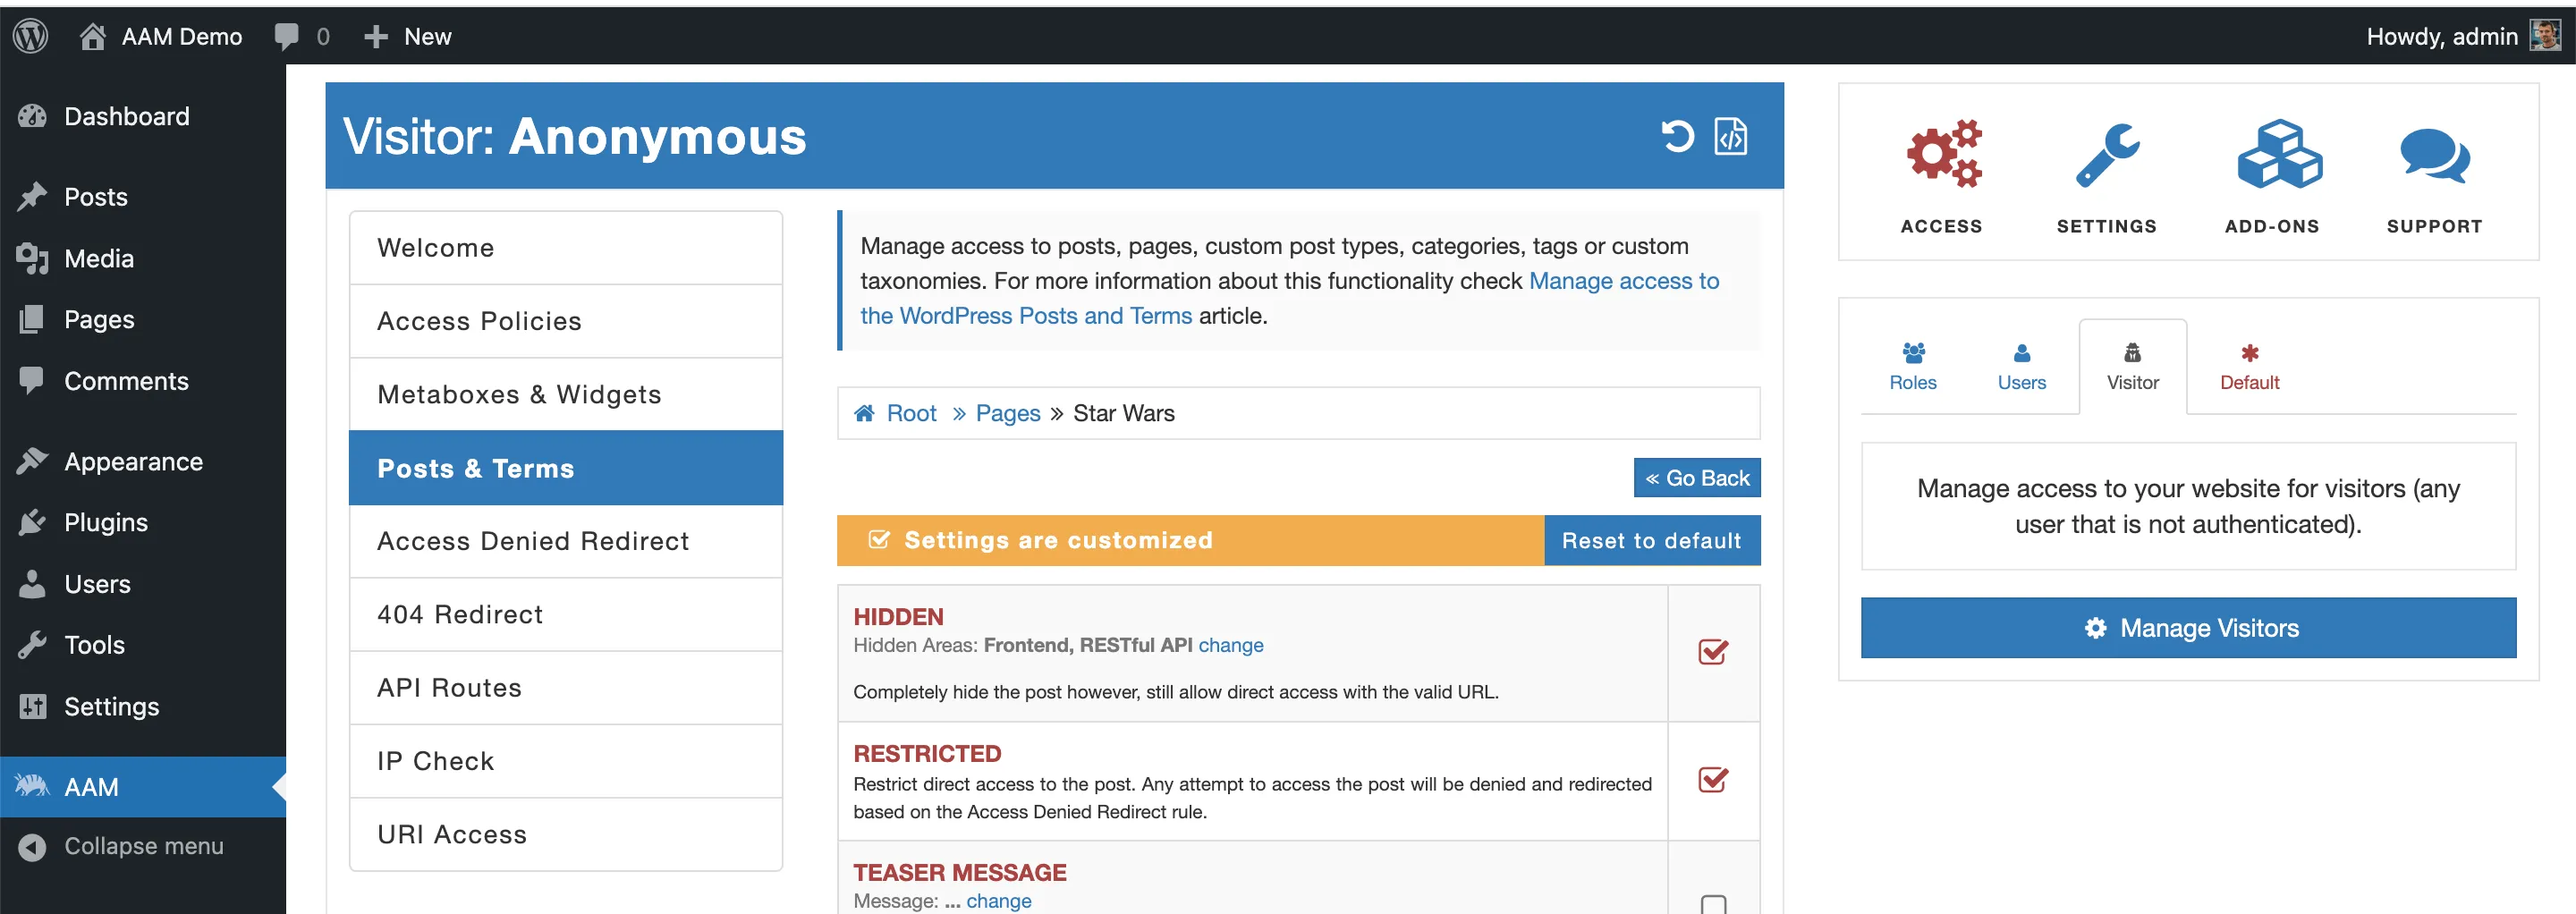
Task: Open Metaboxes & Widgets section
Action: point(566,395)
